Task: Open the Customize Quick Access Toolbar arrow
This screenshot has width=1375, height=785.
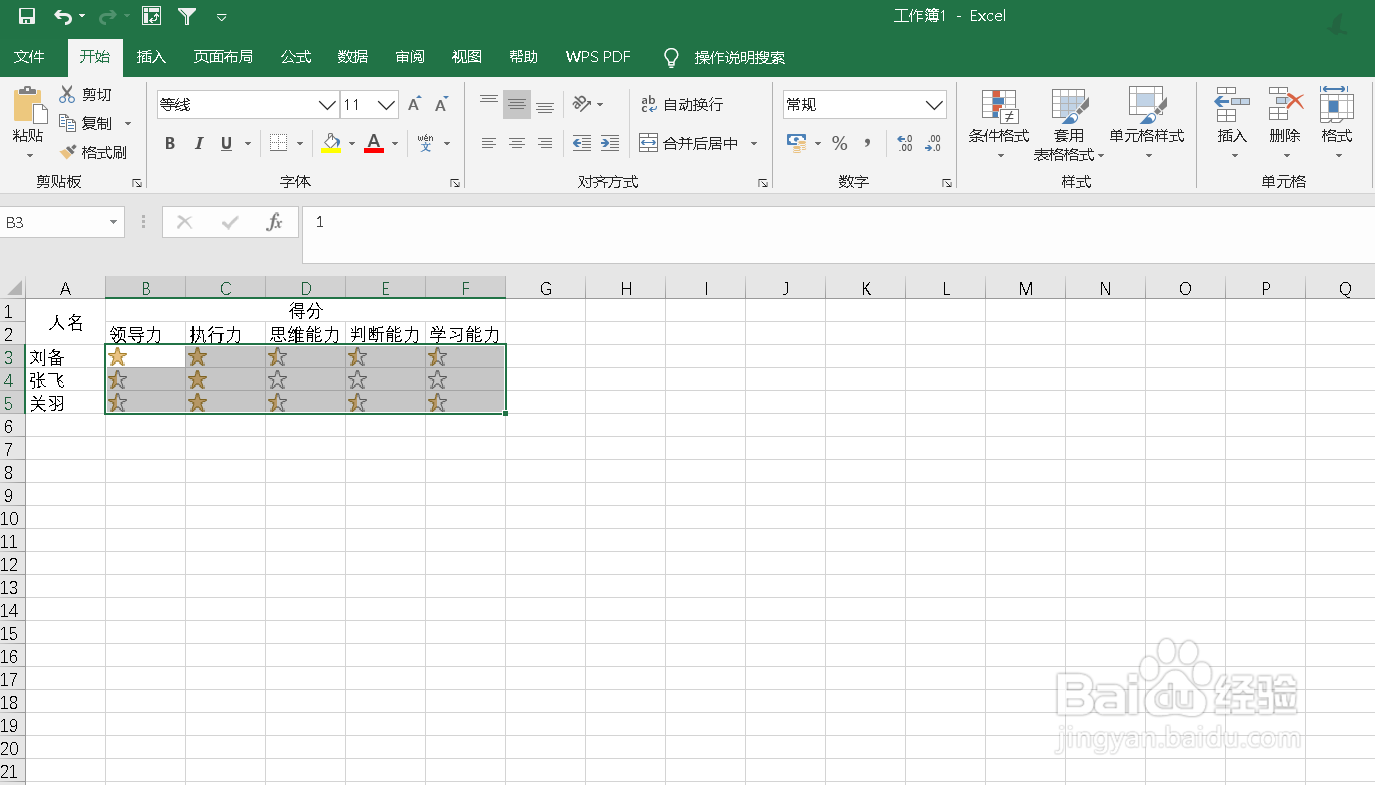Action: [x=222, y=17]
